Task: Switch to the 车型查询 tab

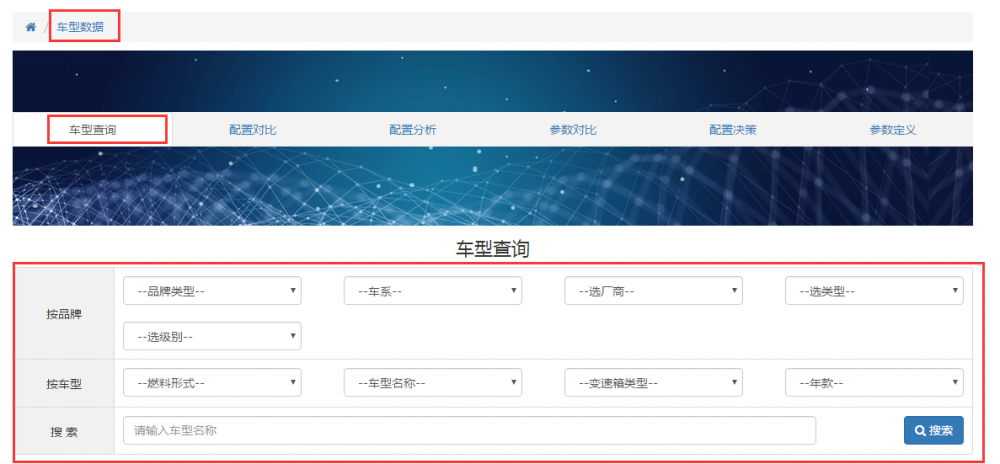Action: 93,130
